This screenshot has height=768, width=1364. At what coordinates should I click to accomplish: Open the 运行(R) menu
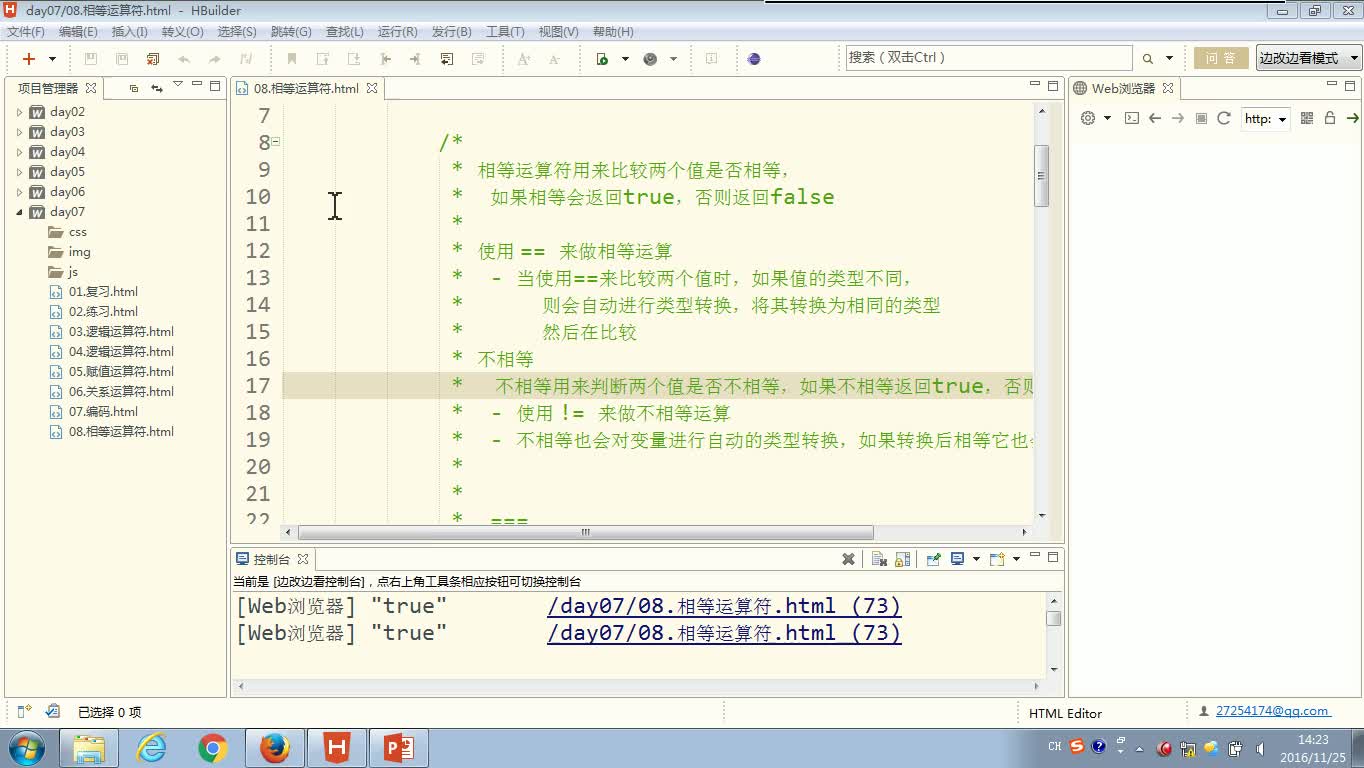pyautogui.click(x=397, y=32)
